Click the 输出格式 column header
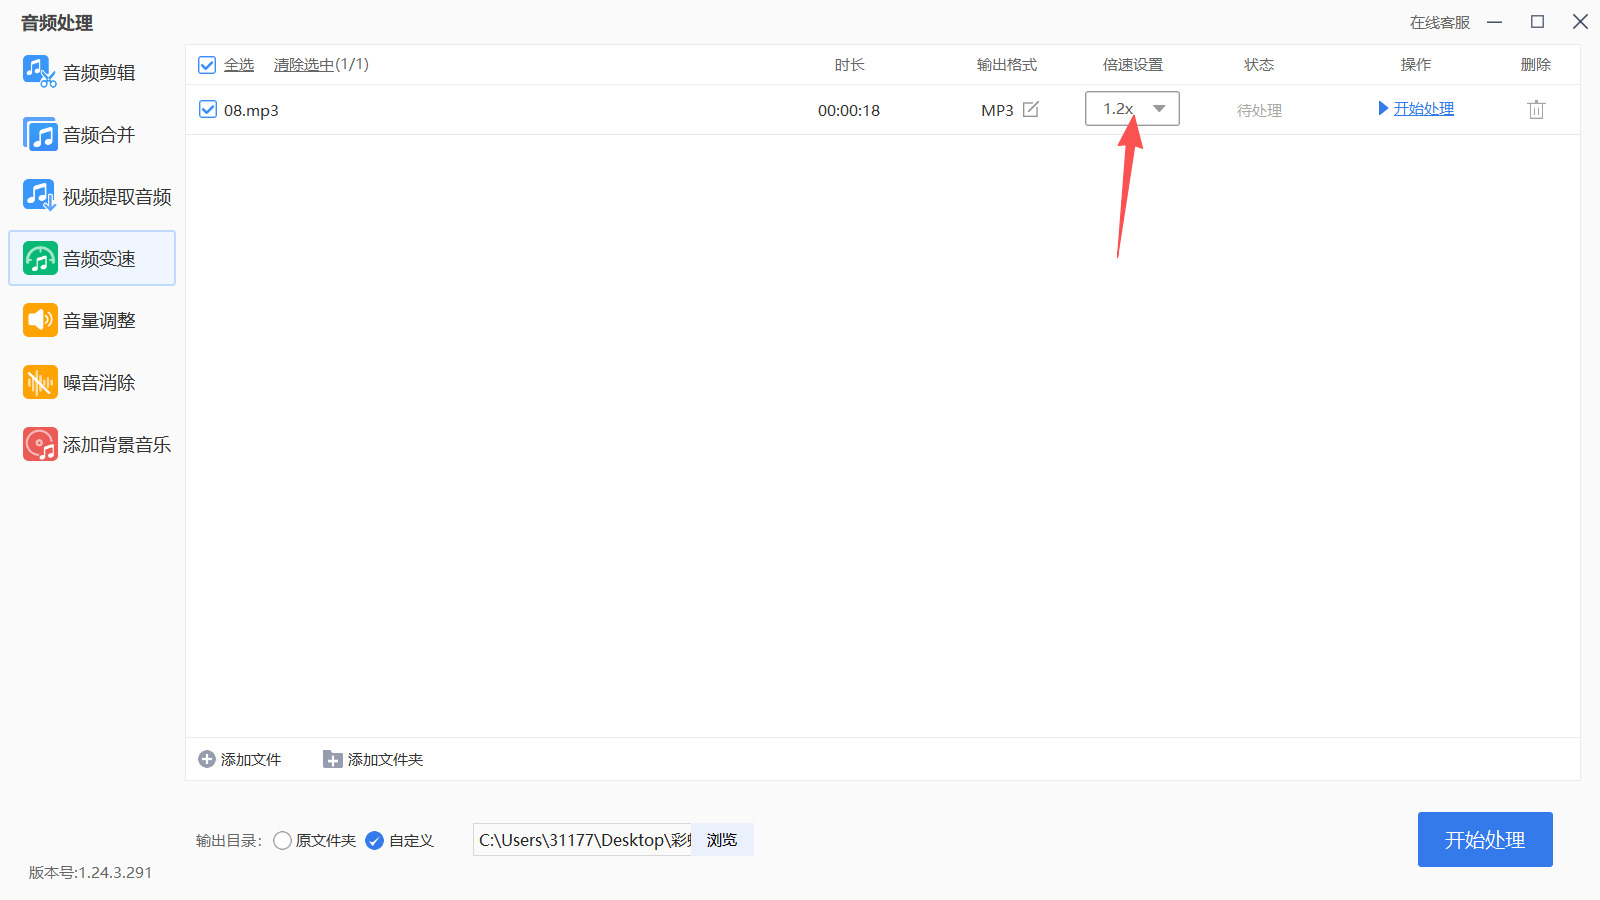This screenshot has height=900, width=1600. coord(1007,65)
